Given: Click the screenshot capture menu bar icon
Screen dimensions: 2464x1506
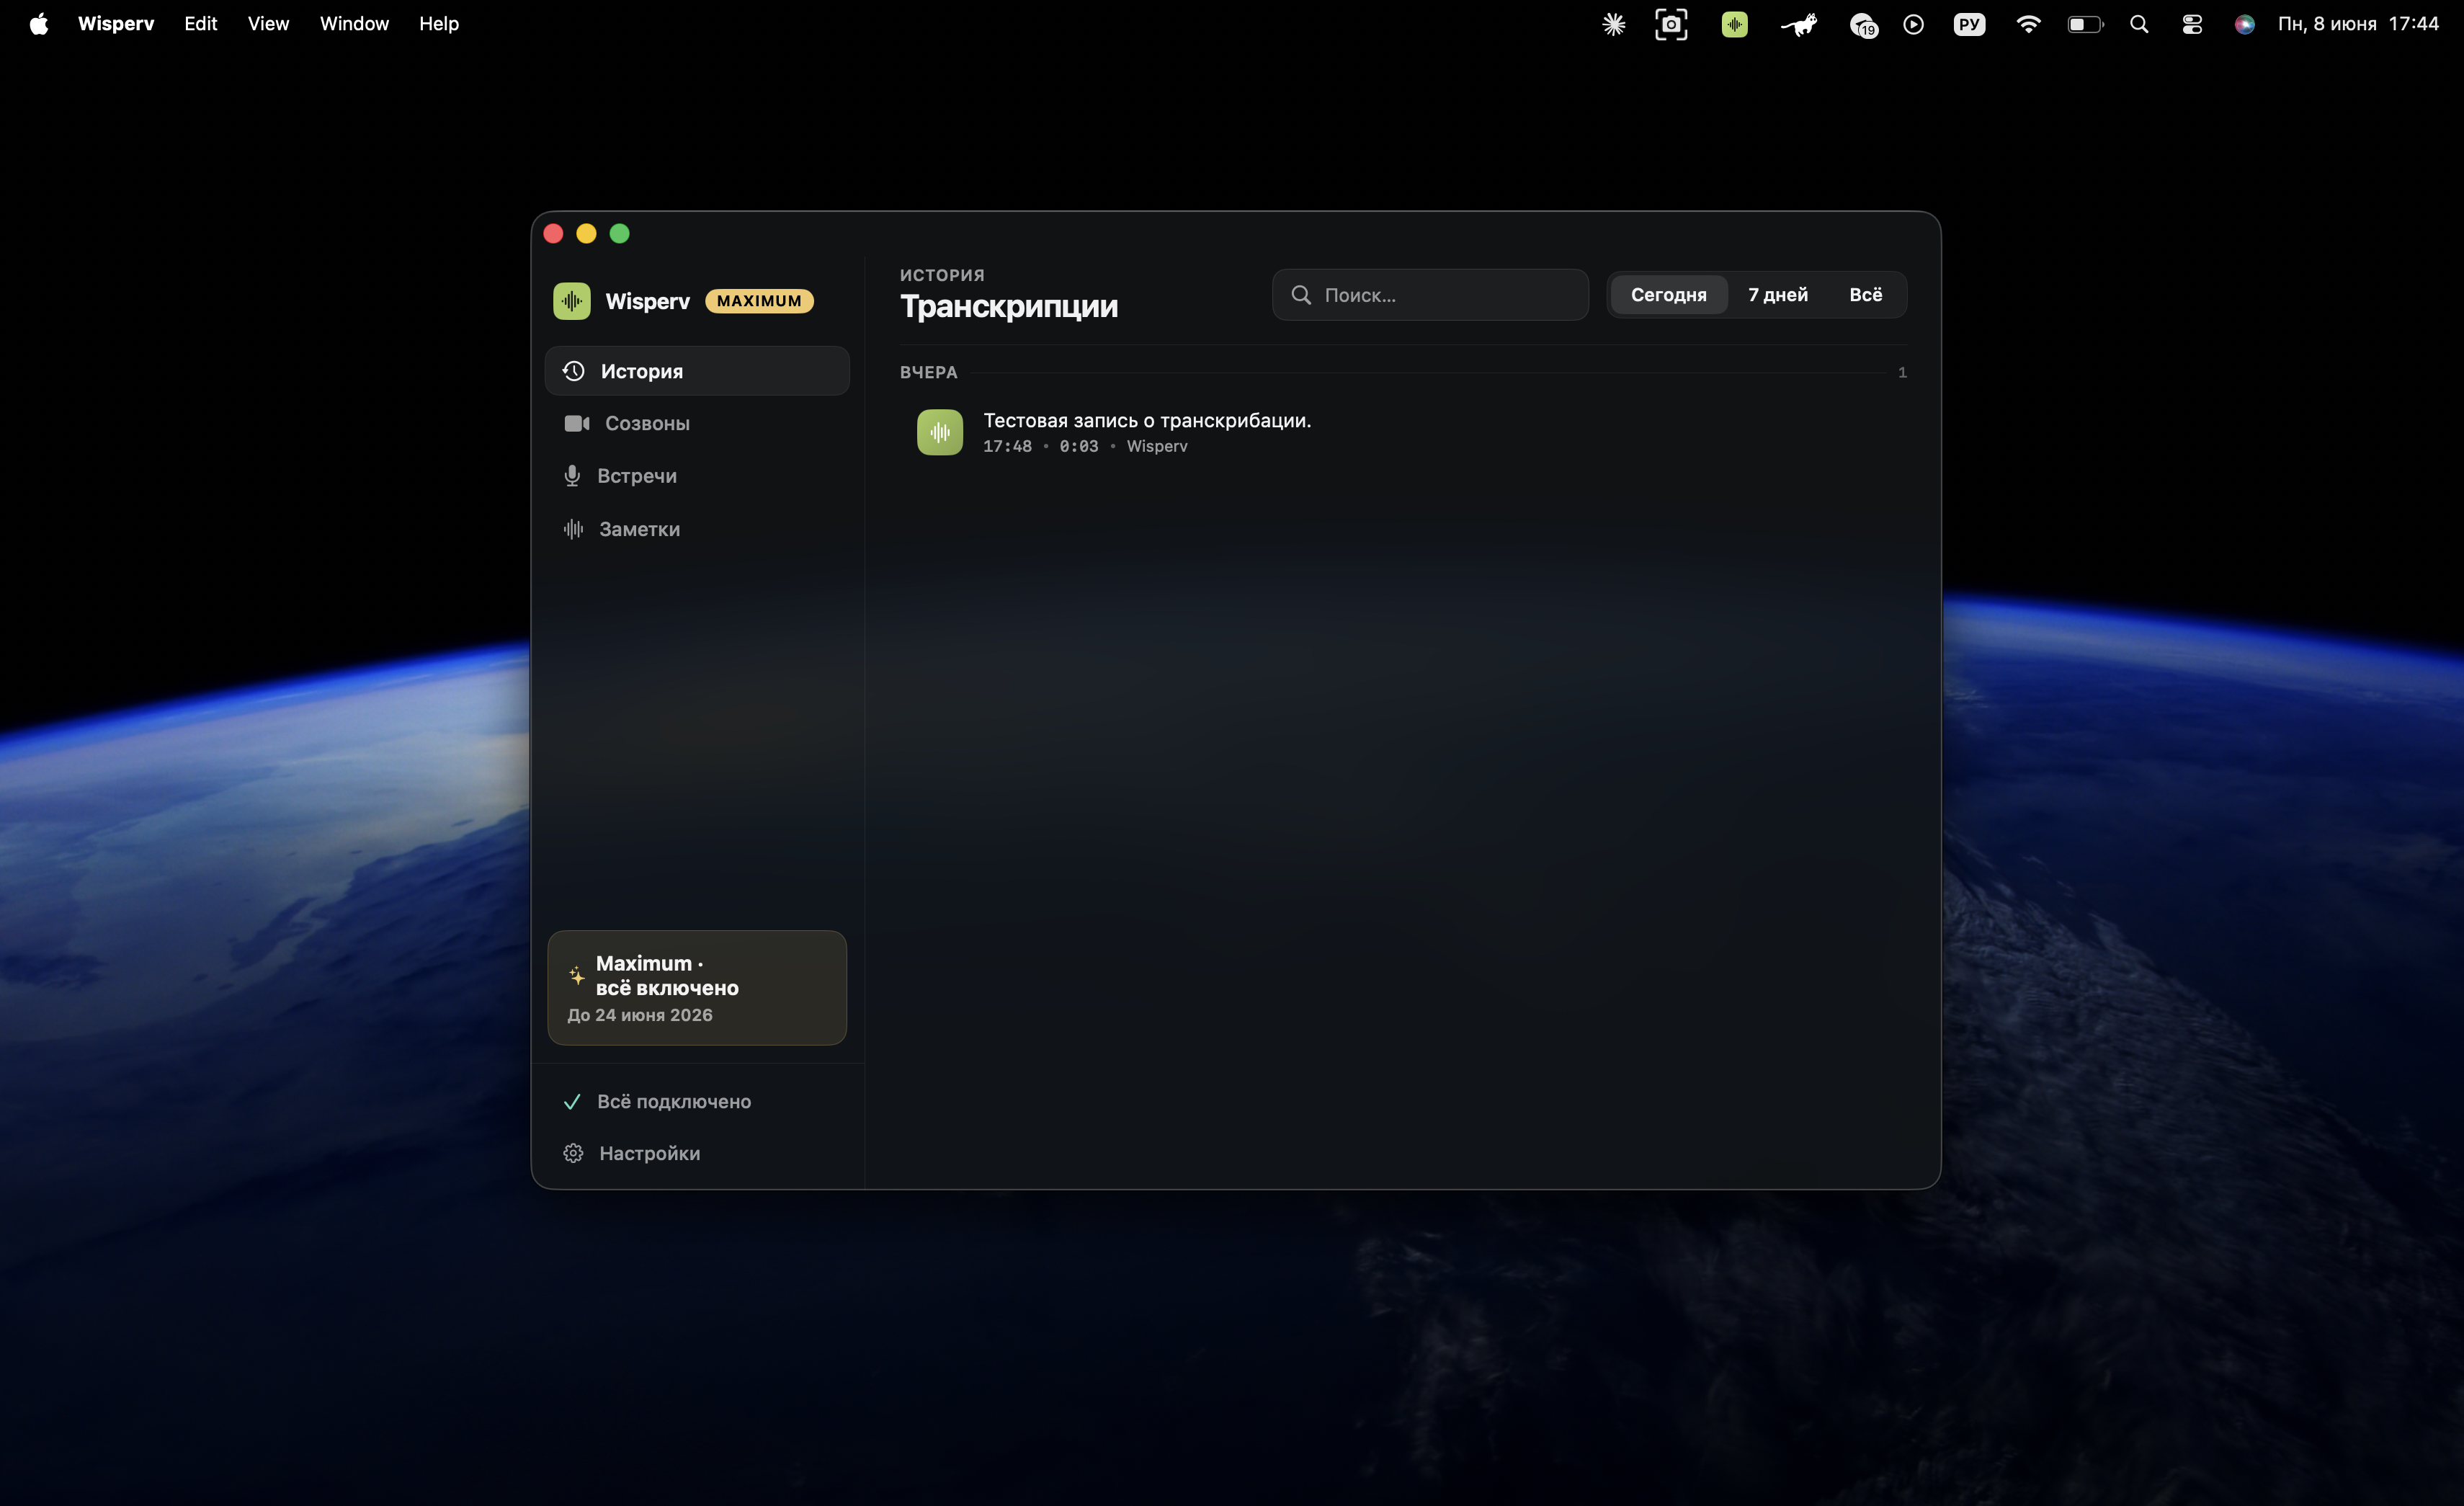Looking at the screenshot, I should pos(1671,24).
